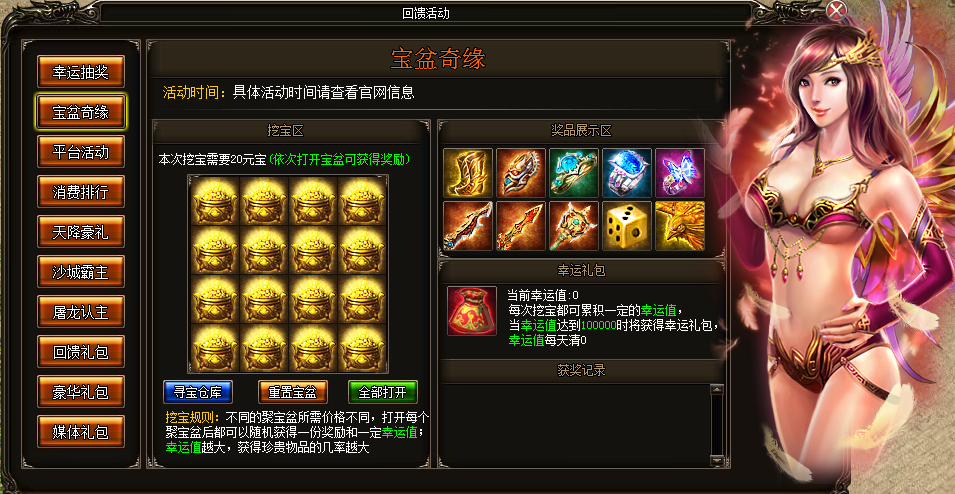Click the golden phoenix prize icon
The height and width of the screenshot is (494, 955).
pos(680,226)
